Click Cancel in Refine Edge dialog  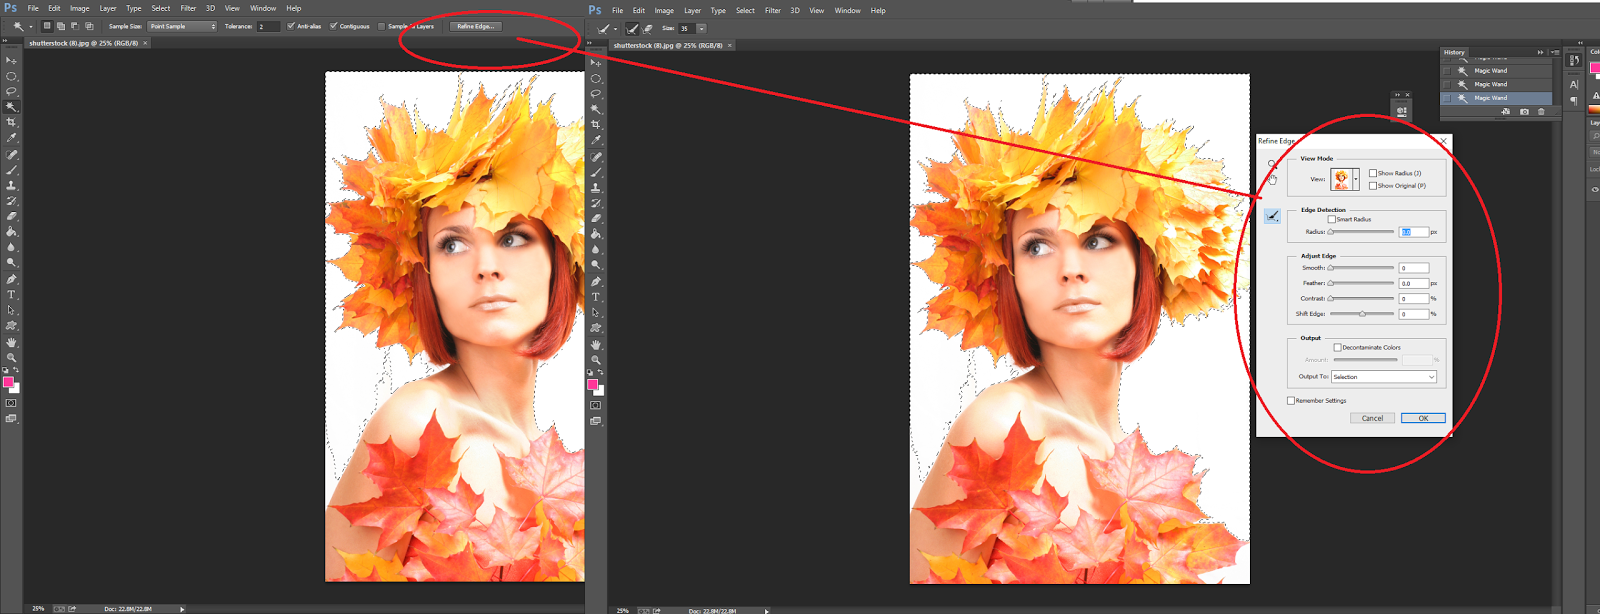point(1373,418)
